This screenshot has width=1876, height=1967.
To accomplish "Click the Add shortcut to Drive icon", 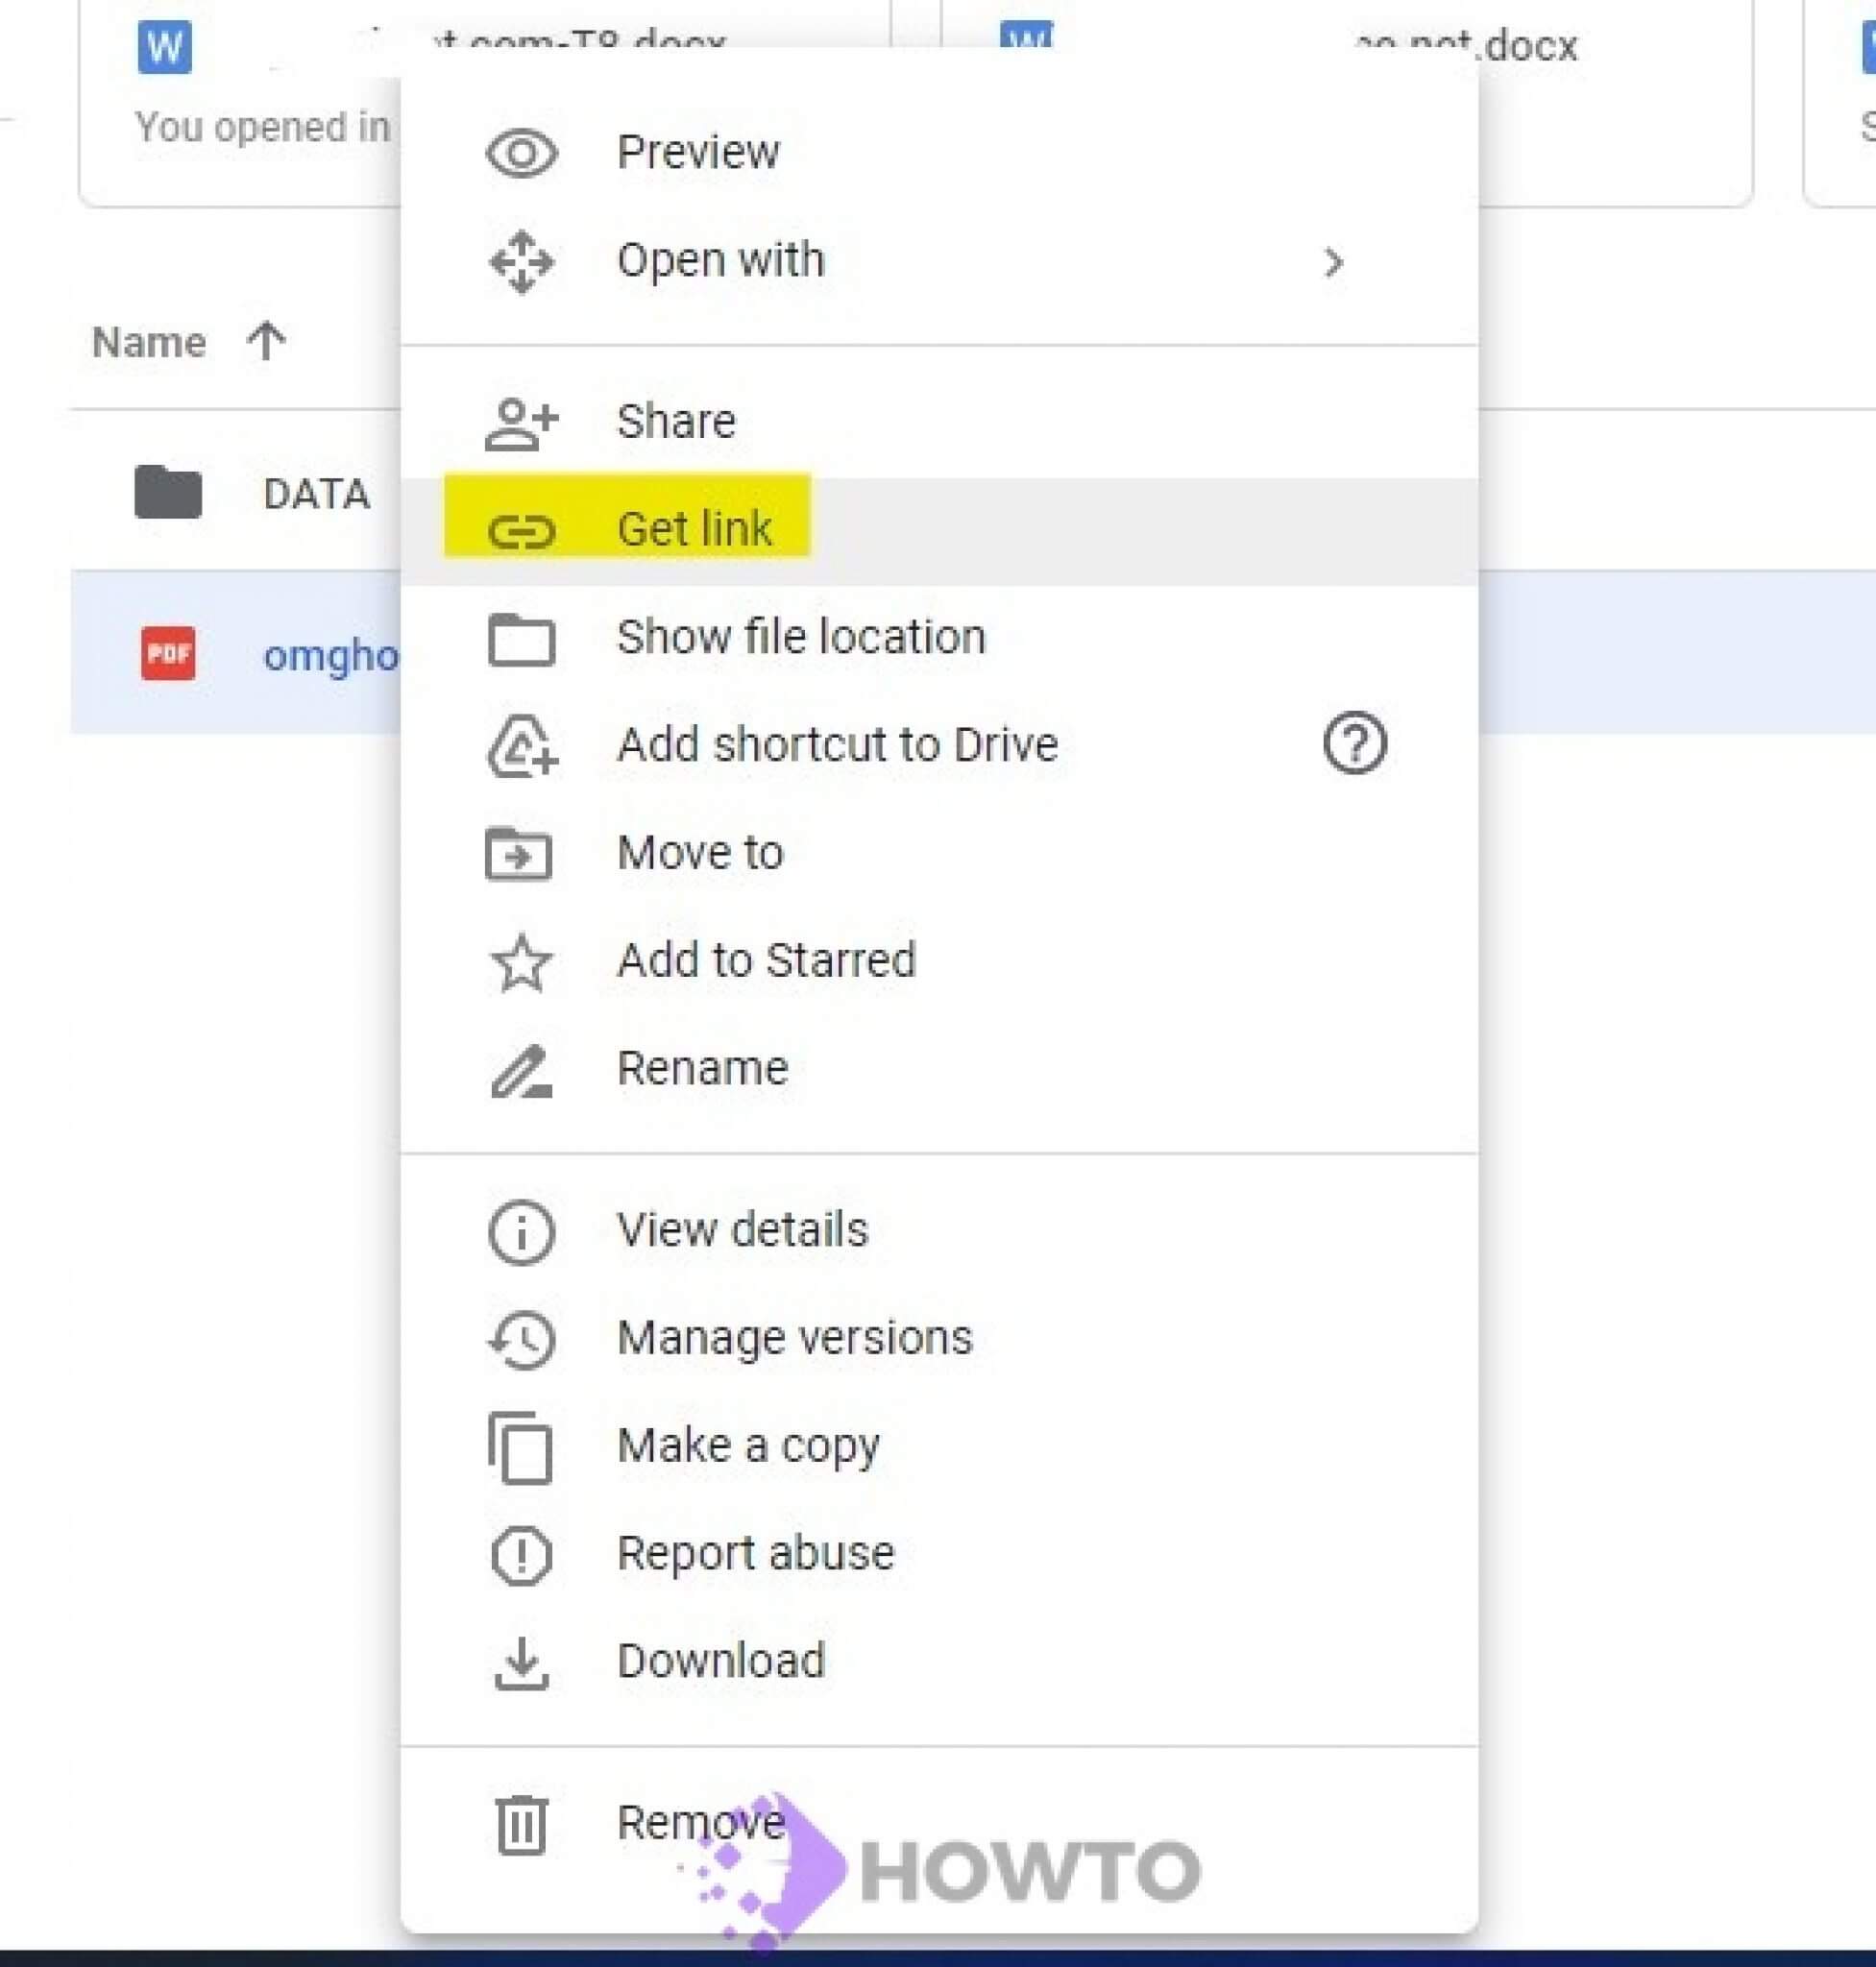I will click(x=520, y=746).
